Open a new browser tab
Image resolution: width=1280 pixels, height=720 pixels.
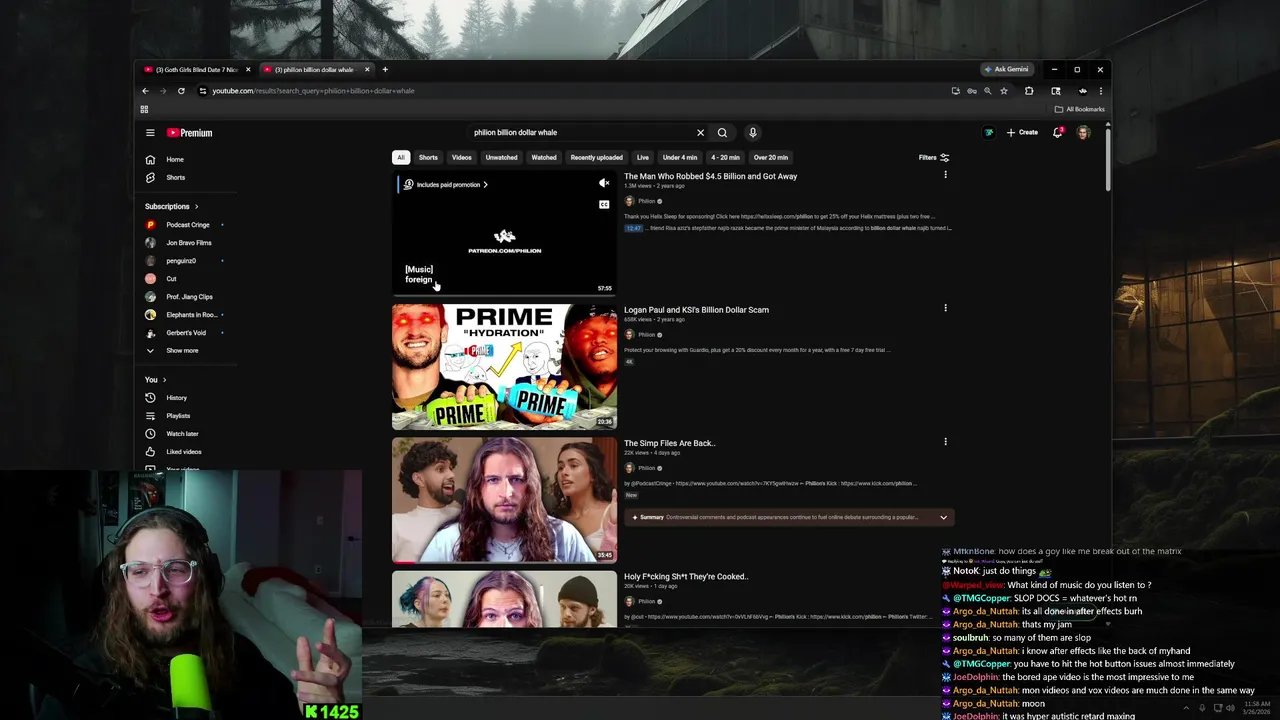(x=385, y=70)
